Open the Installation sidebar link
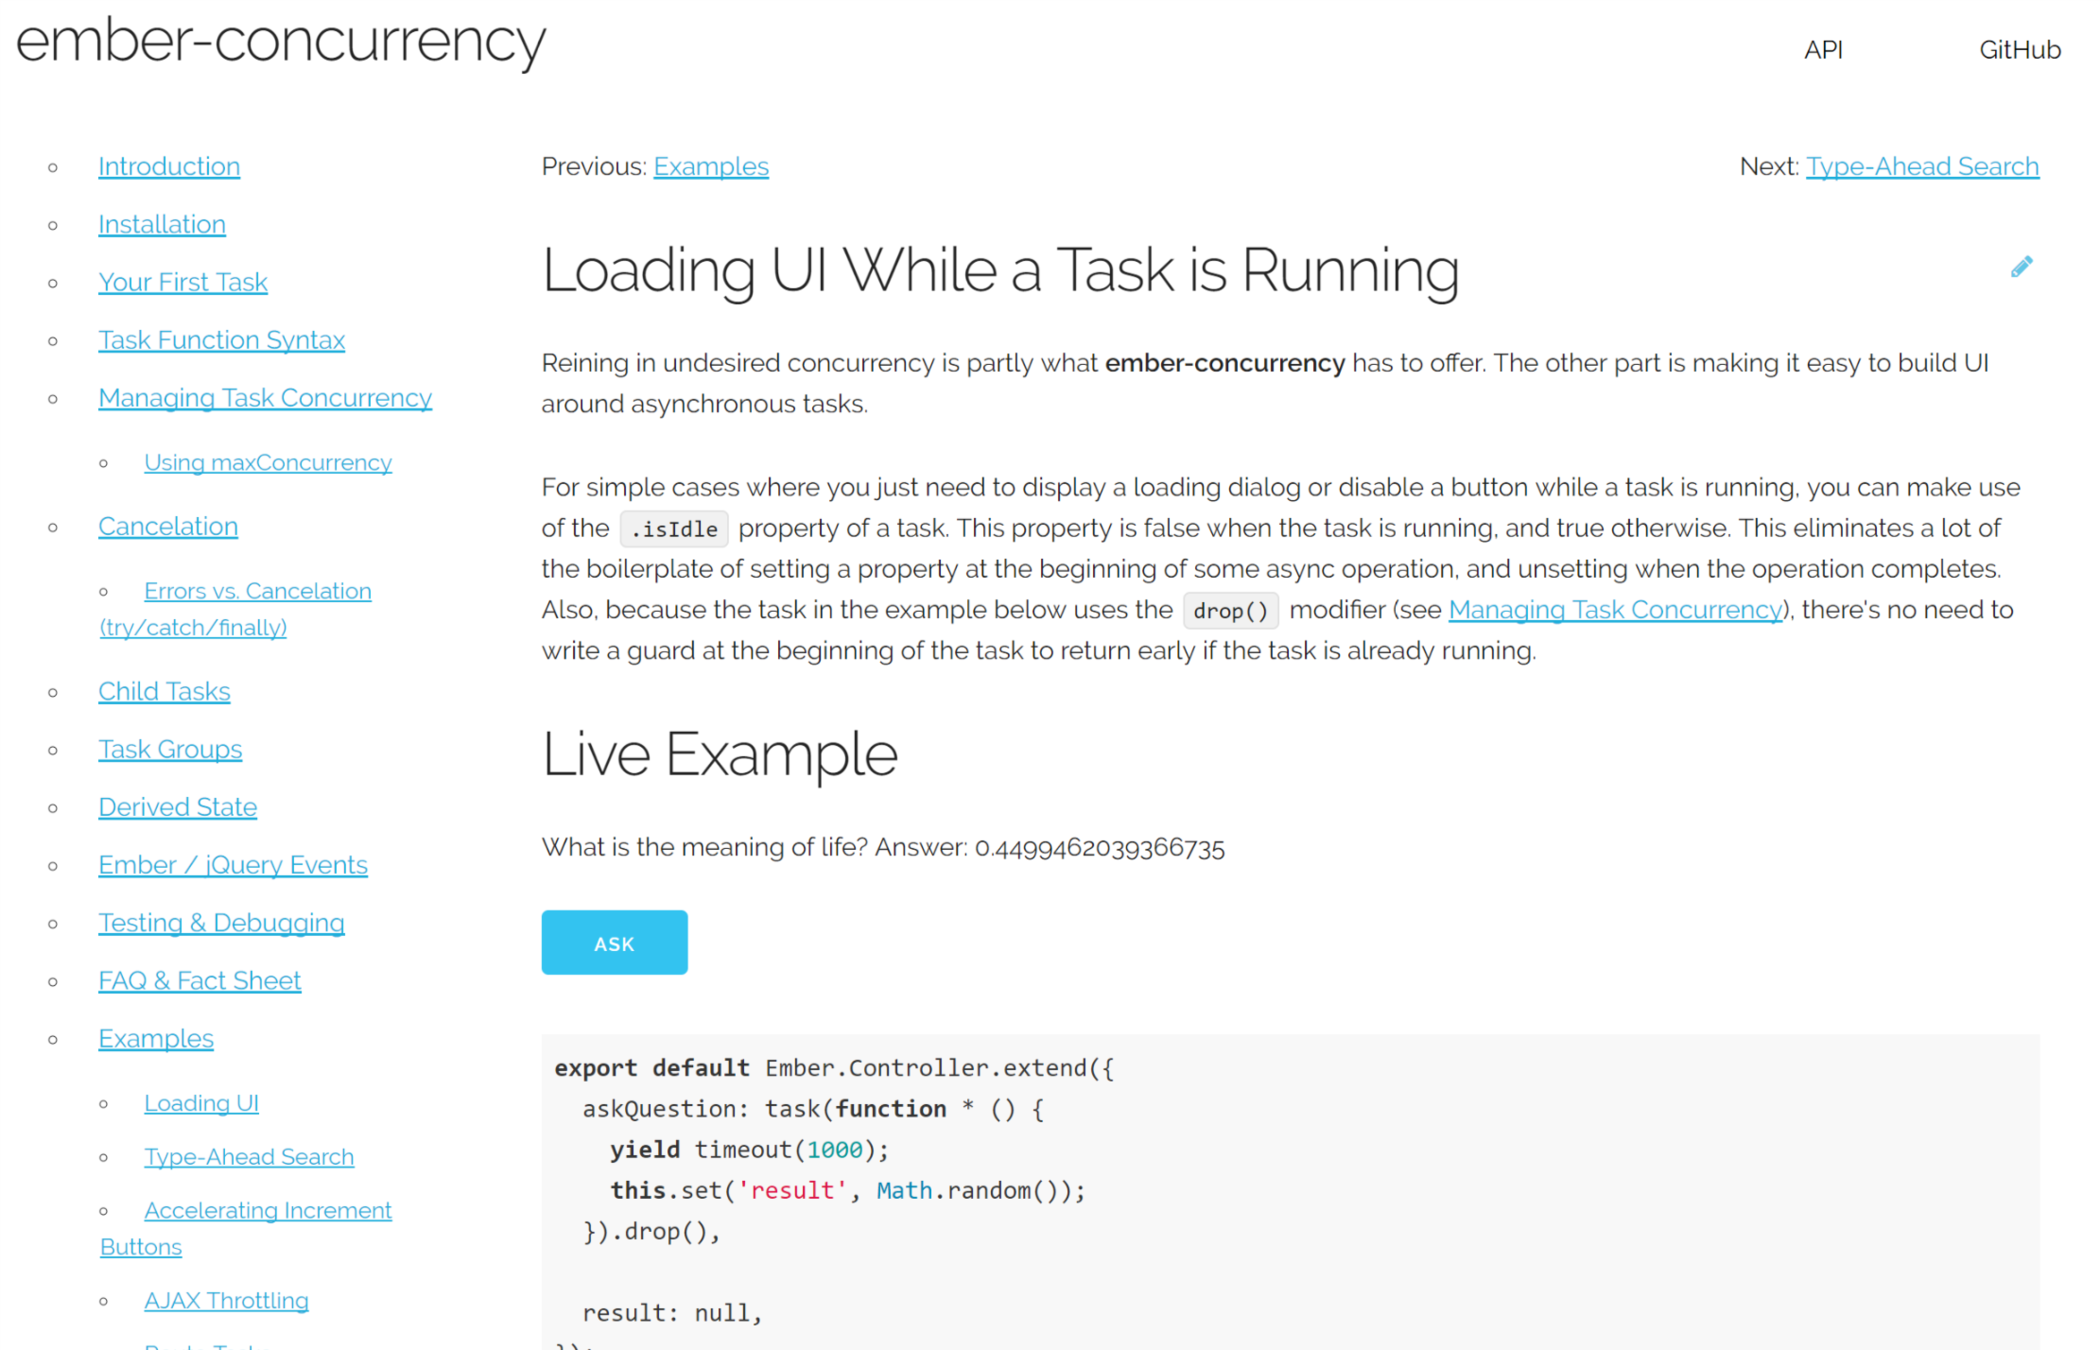 [162, 224]
